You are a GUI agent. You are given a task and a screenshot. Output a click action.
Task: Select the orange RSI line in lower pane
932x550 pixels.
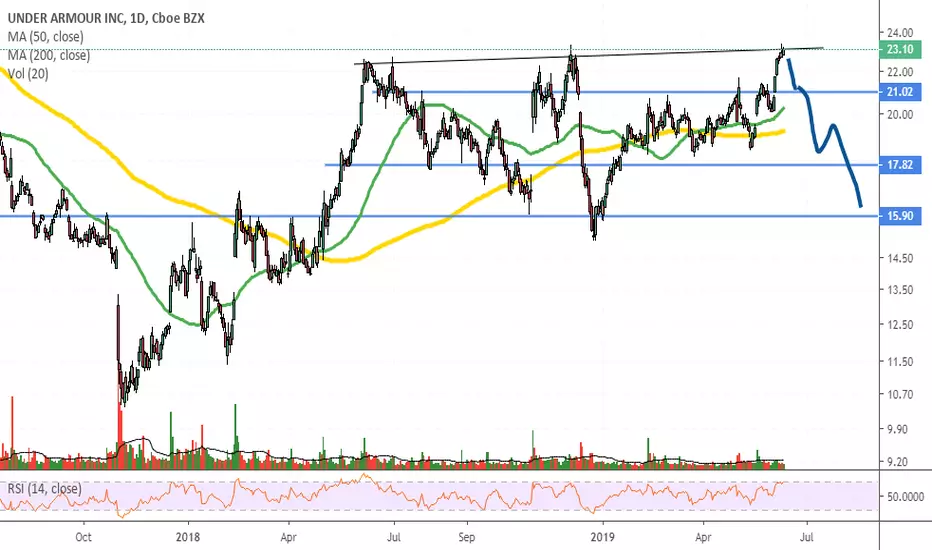click(x=392, y=495)
